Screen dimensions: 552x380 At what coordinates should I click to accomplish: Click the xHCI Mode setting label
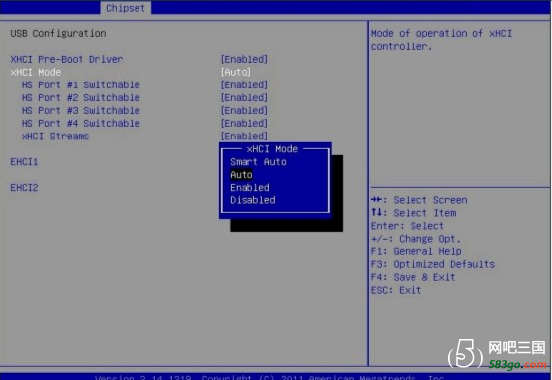36,72
